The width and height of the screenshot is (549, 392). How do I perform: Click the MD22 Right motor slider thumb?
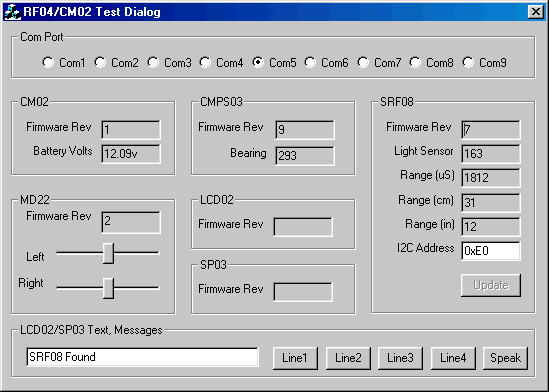pyautogui.click(x=109, y=288)
